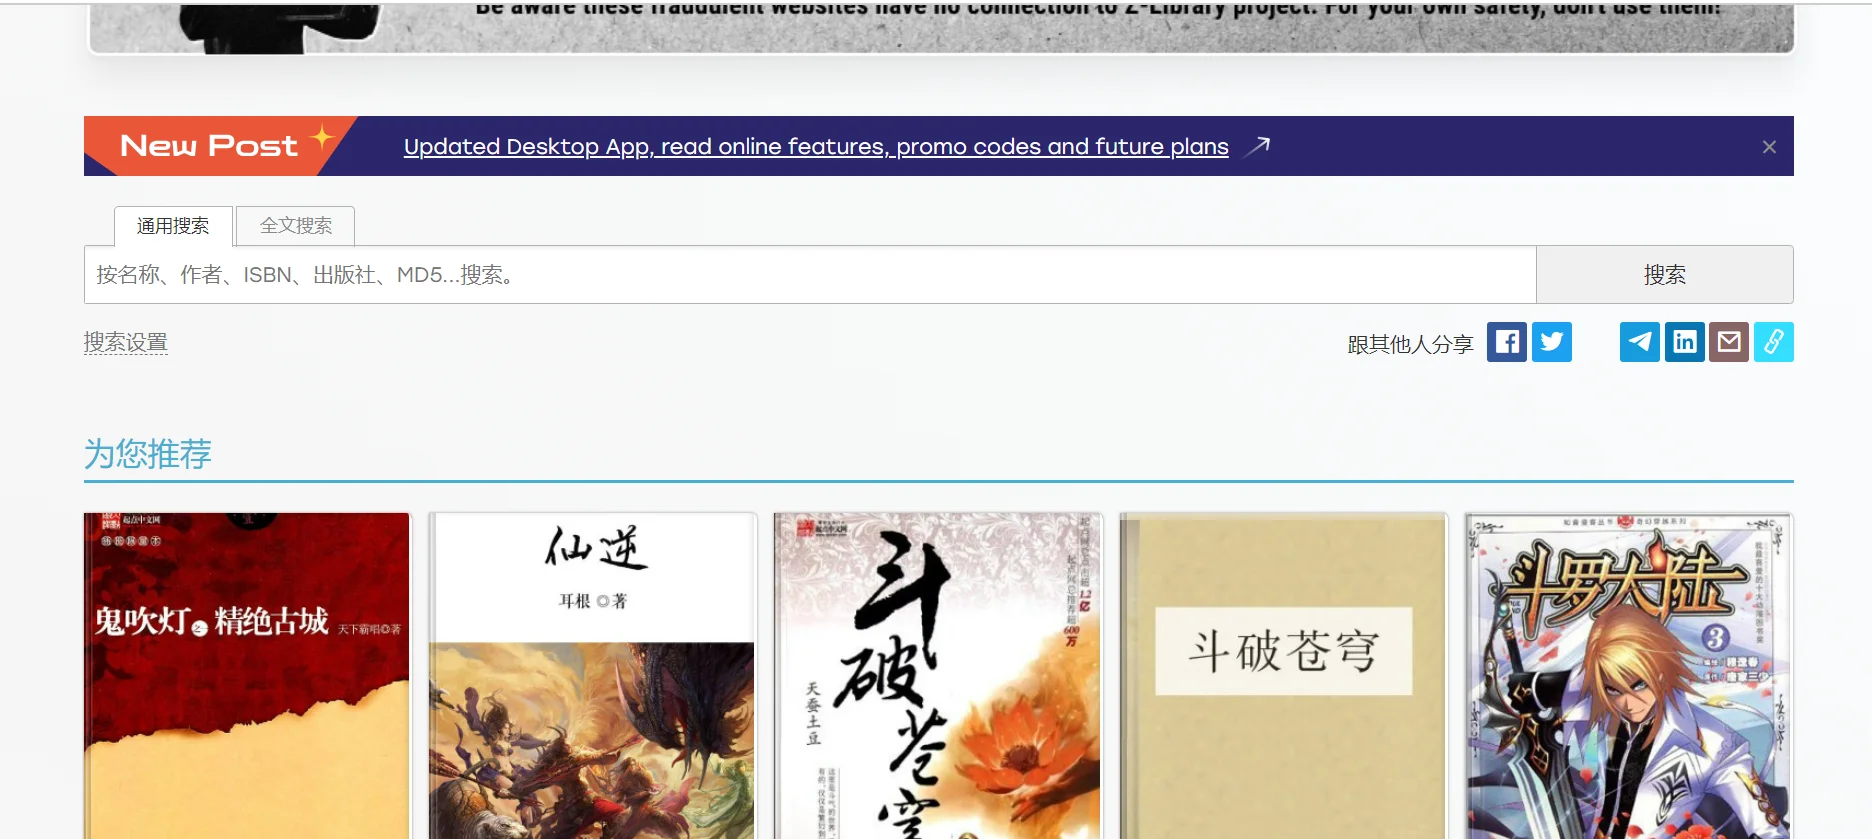Open 鬼吹灯 精绝古城 book cover

point(247,676)
